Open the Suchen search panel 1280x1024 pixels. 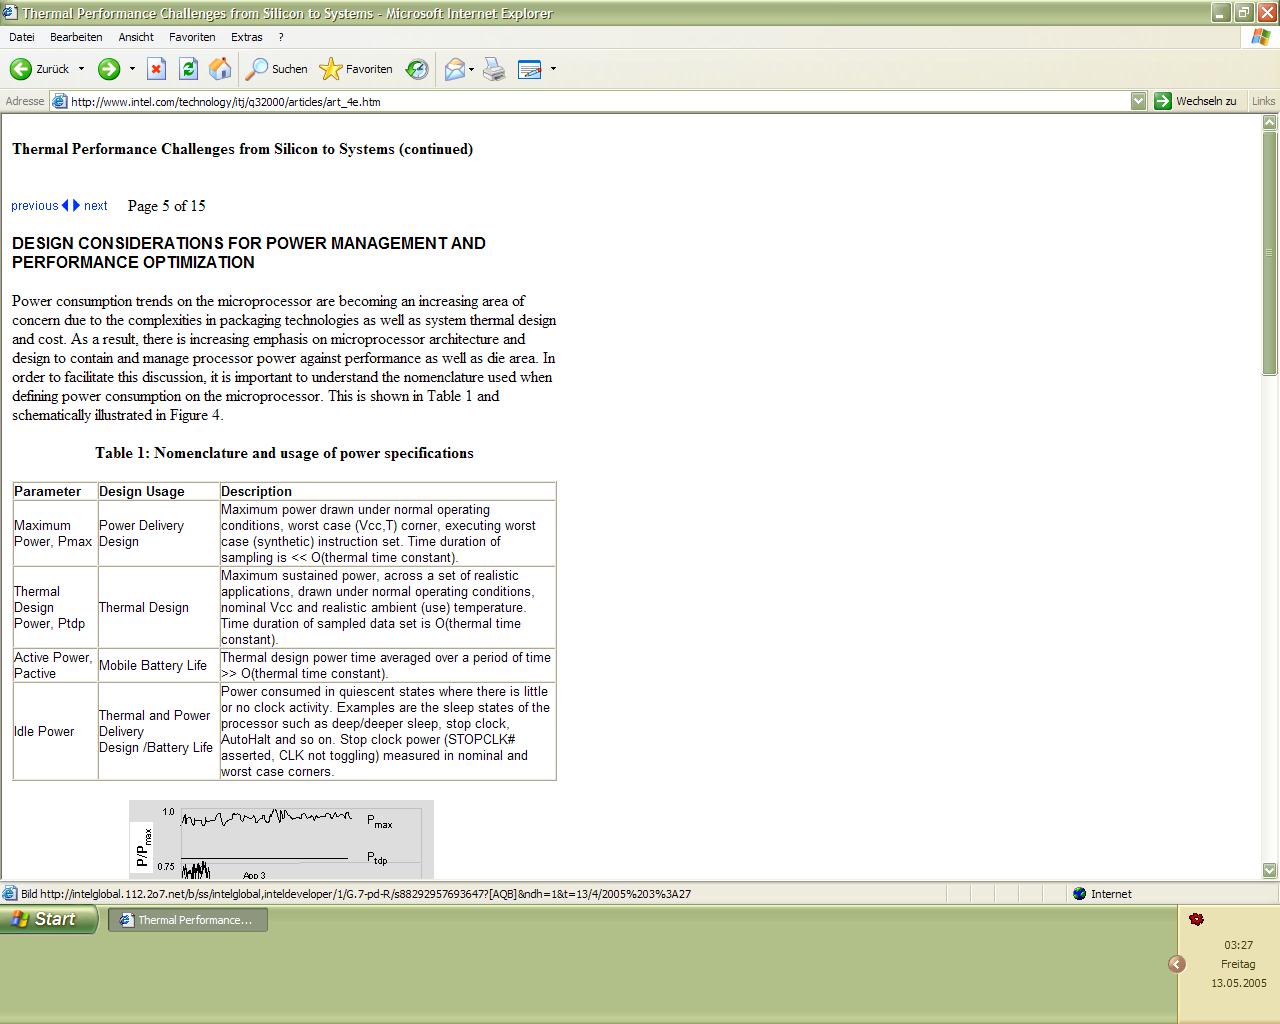277,69
